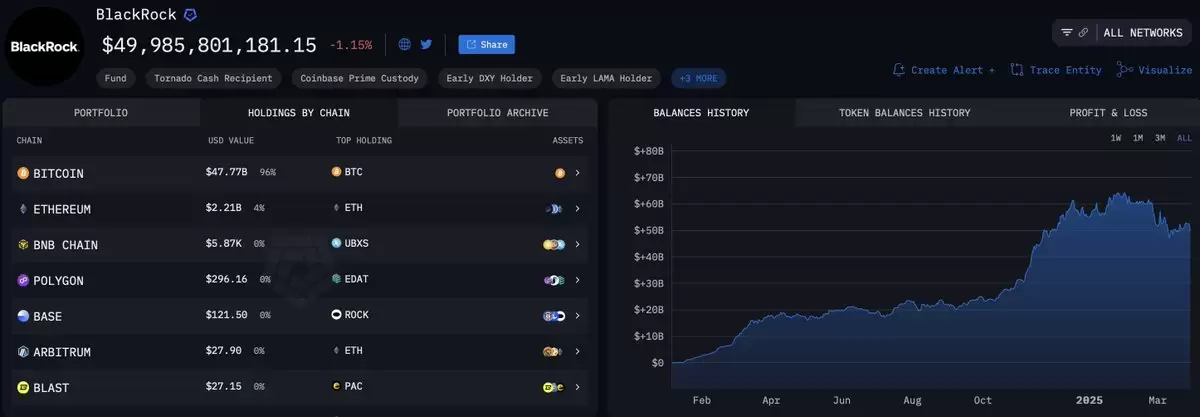The width and height of the screenshot is (1200, 417).
Task: Click the Blast row assets icons
Action: 554,387
